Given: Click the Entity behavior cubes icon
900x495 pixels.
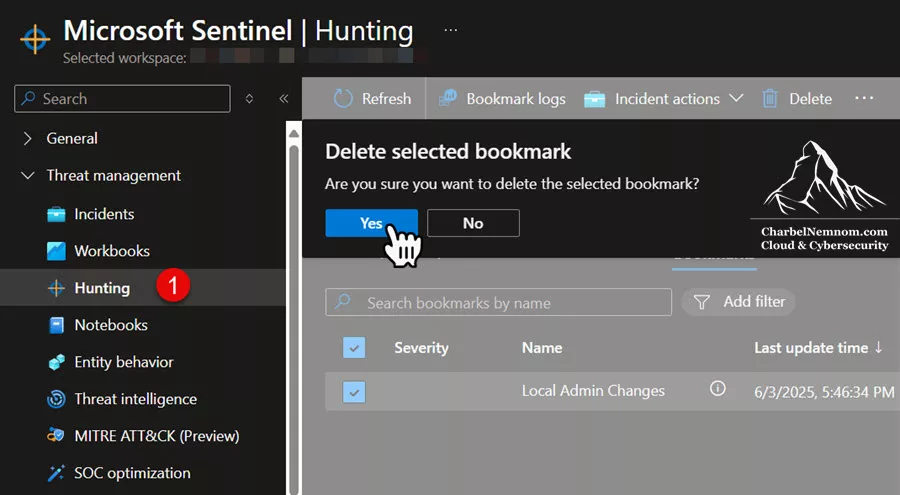Looking at the screenshot, I should tap(56, 362).
